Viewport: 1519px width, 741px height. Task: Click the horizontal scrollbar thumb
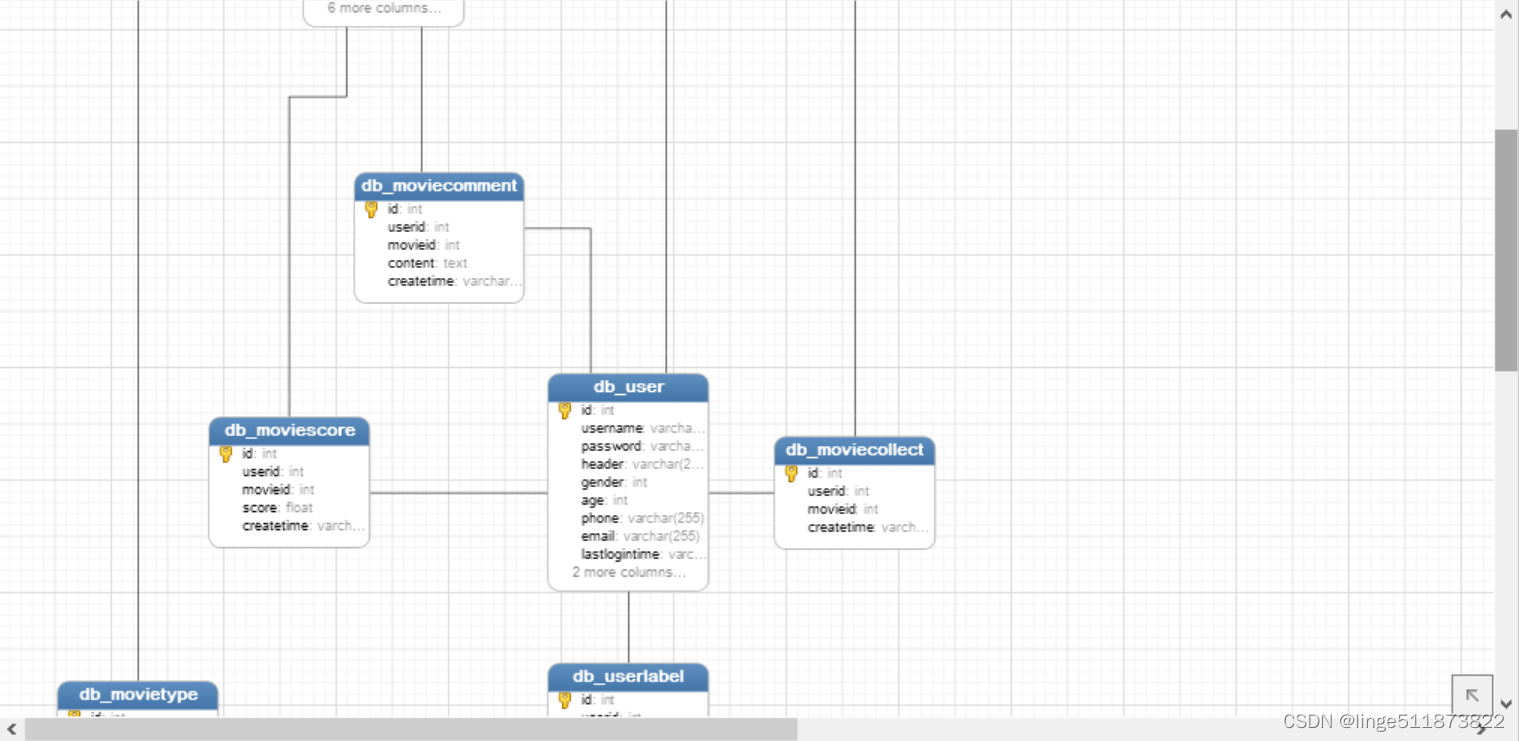coord(411,729)
